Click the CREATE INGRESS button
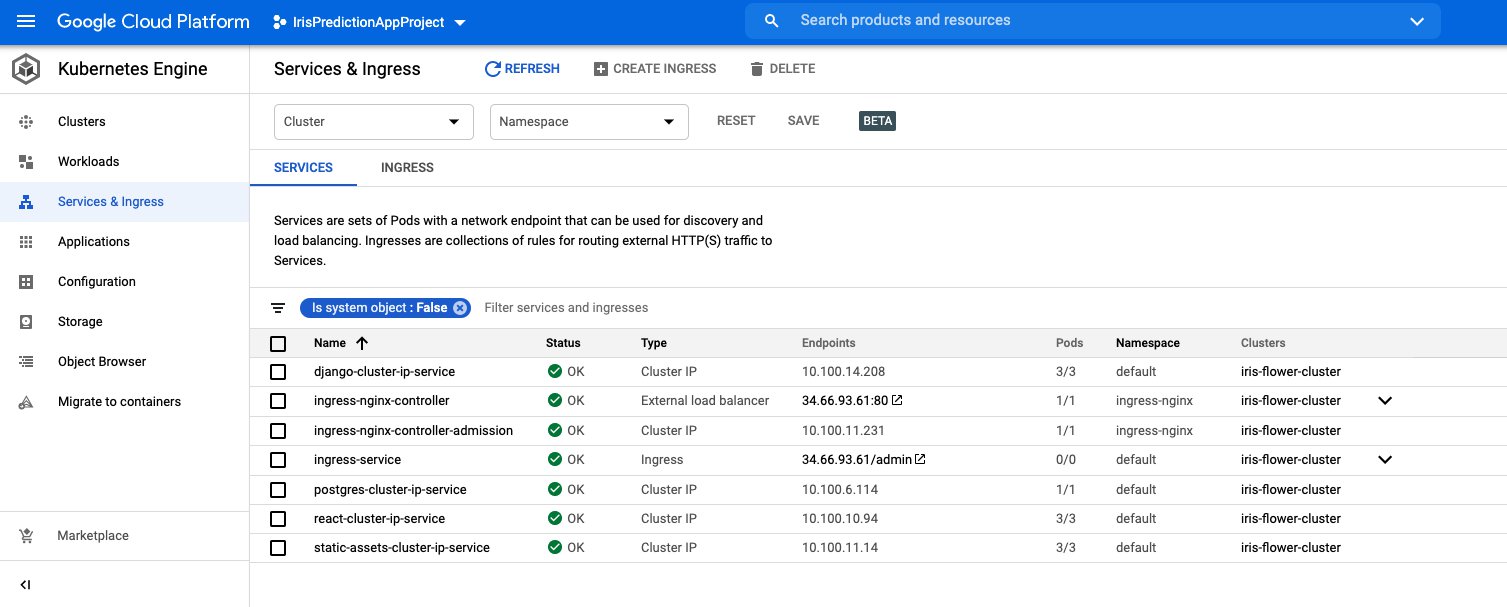1507x607 pixels. tap(655, 69)
